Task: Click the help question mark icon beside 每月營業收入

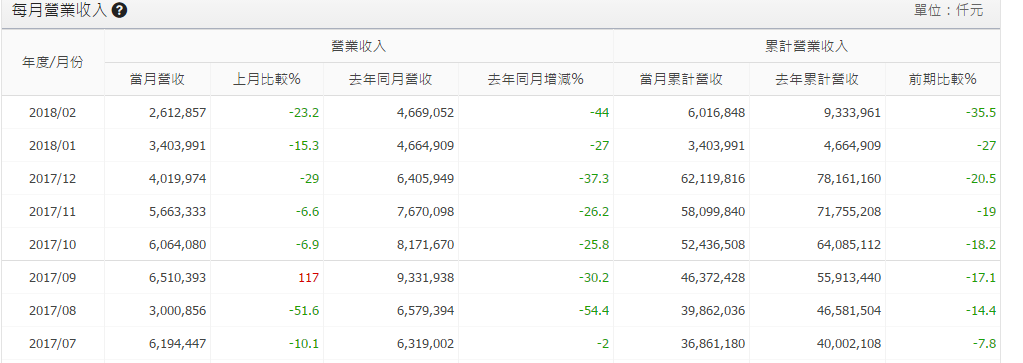Action: (119, 10)
